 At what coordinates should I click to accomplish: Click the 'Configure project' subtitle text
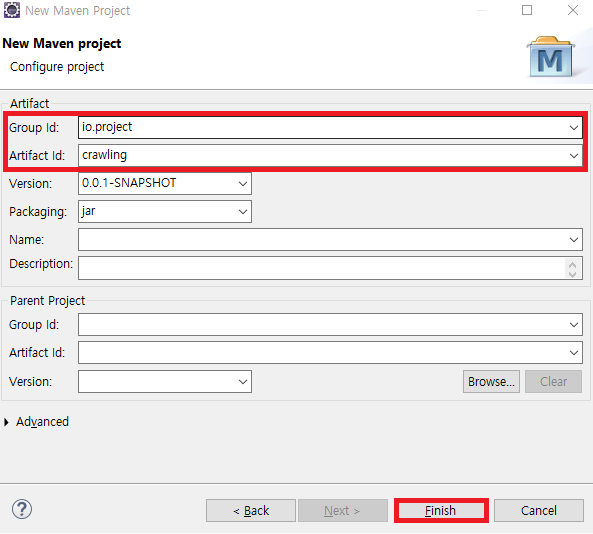tap(57, 67)
